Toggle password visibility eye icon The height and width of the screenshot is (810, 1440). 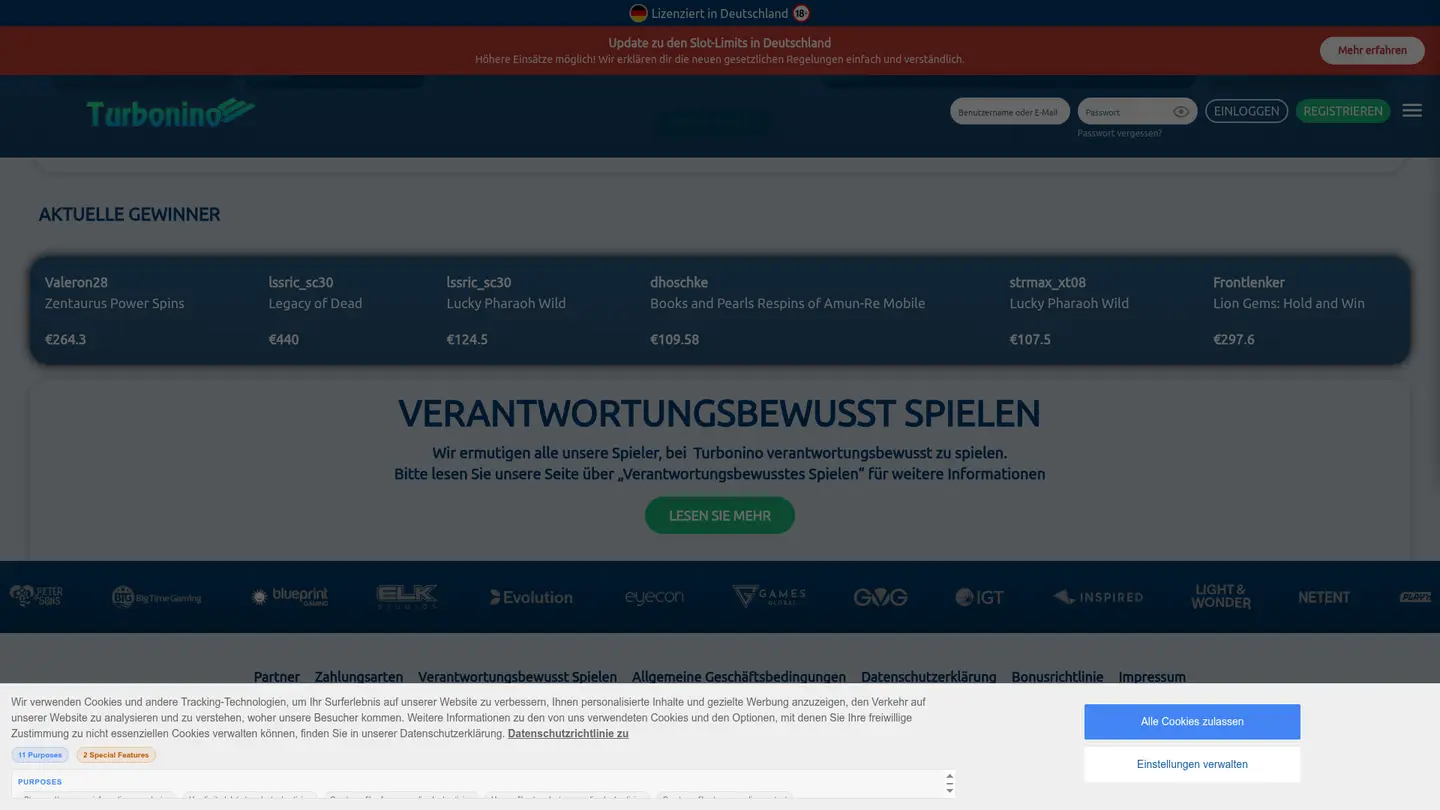click(1181, 112)
